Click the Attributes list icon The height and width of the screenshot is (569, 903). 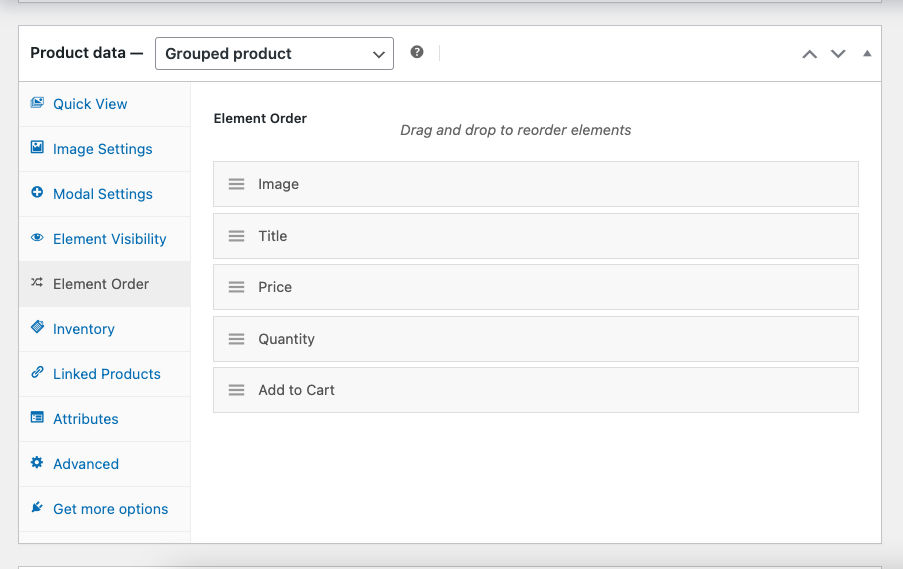[37, 418]
